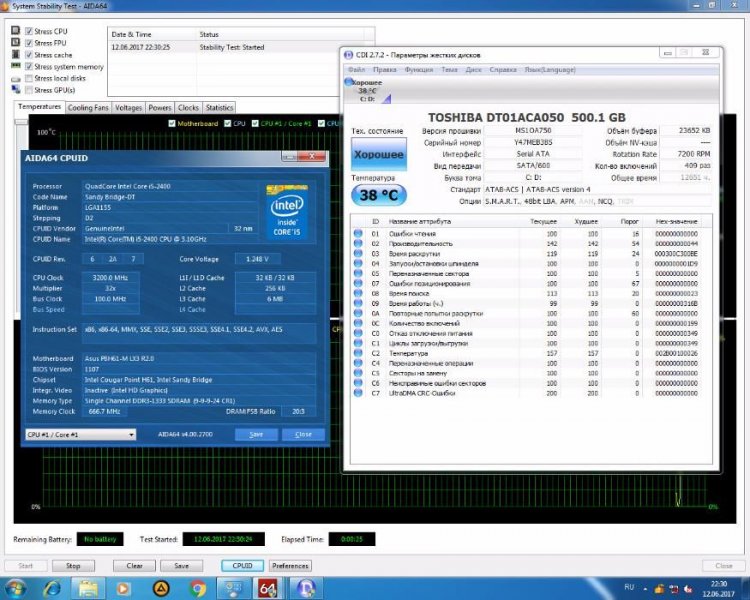This screenshot has height=600, width=750.
Task: Toggle Motherboard graph legend checkbox
Action: (x=172, y=123)
